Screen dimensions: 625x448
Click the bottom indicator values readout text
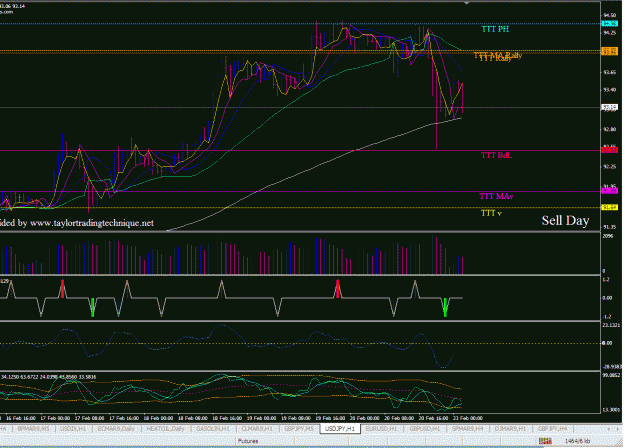pos(48,377)
